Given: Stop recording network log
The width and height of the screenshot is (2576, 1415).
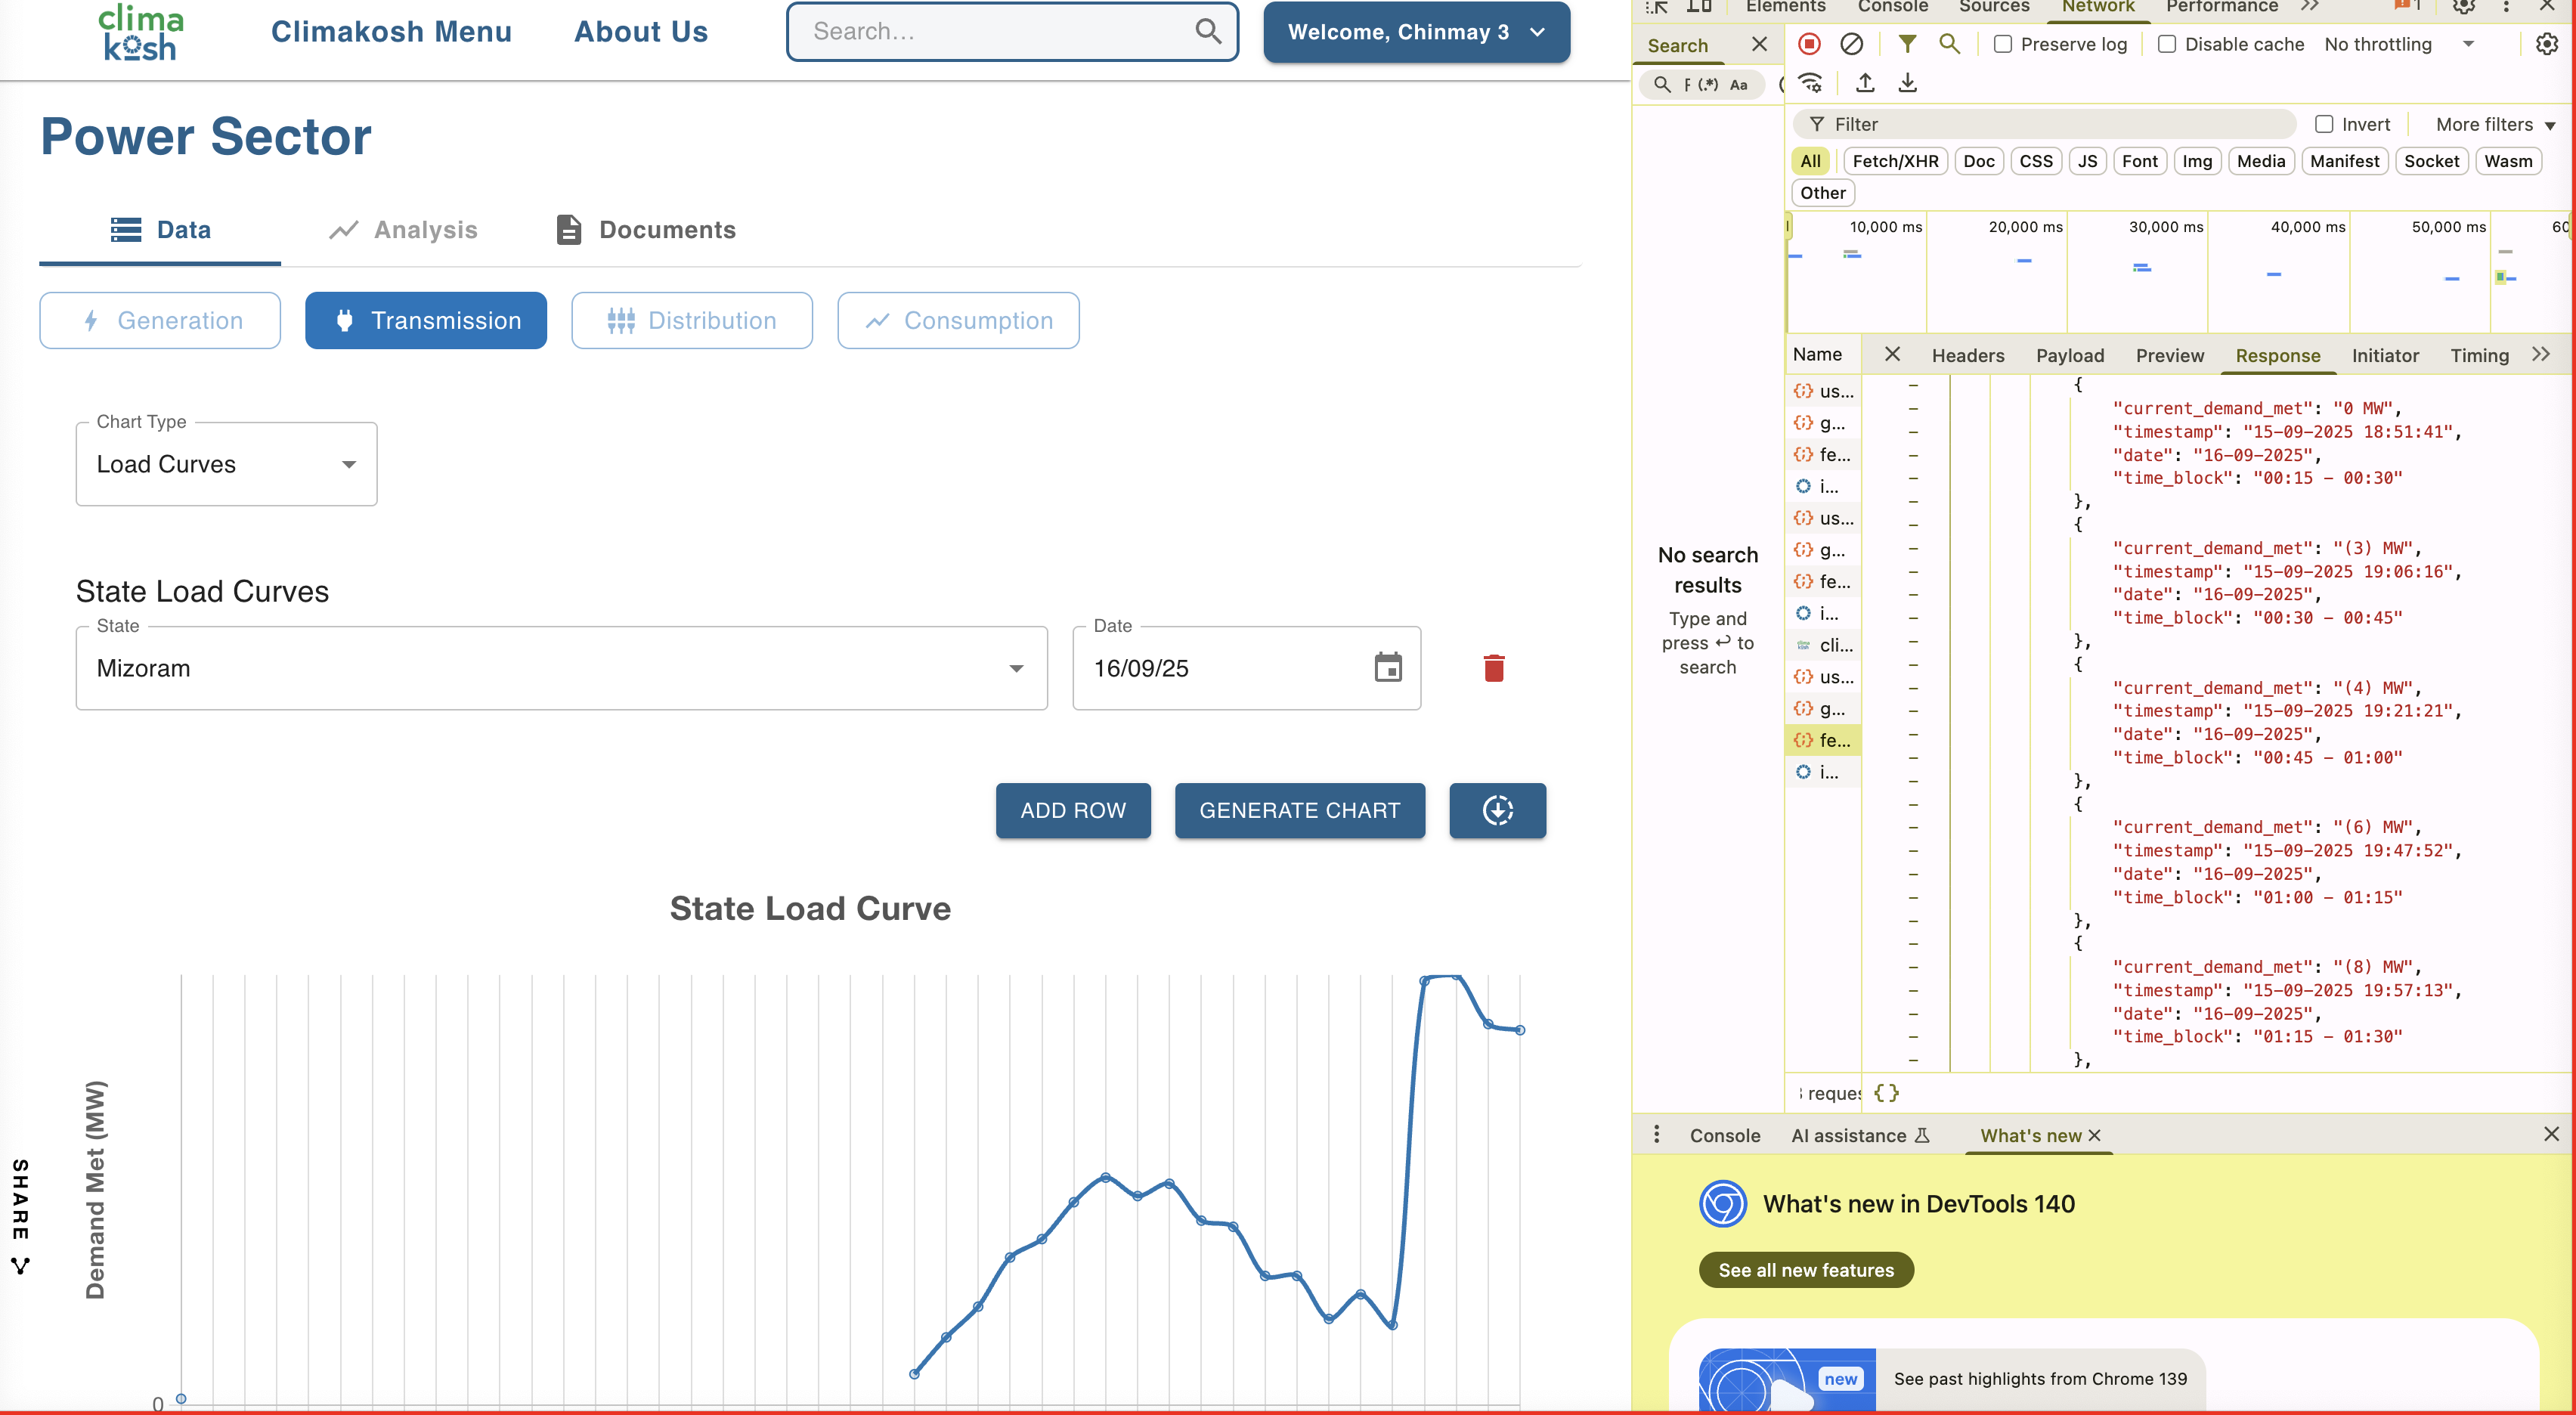Looking at the screenshot, I should [1809, 44].
